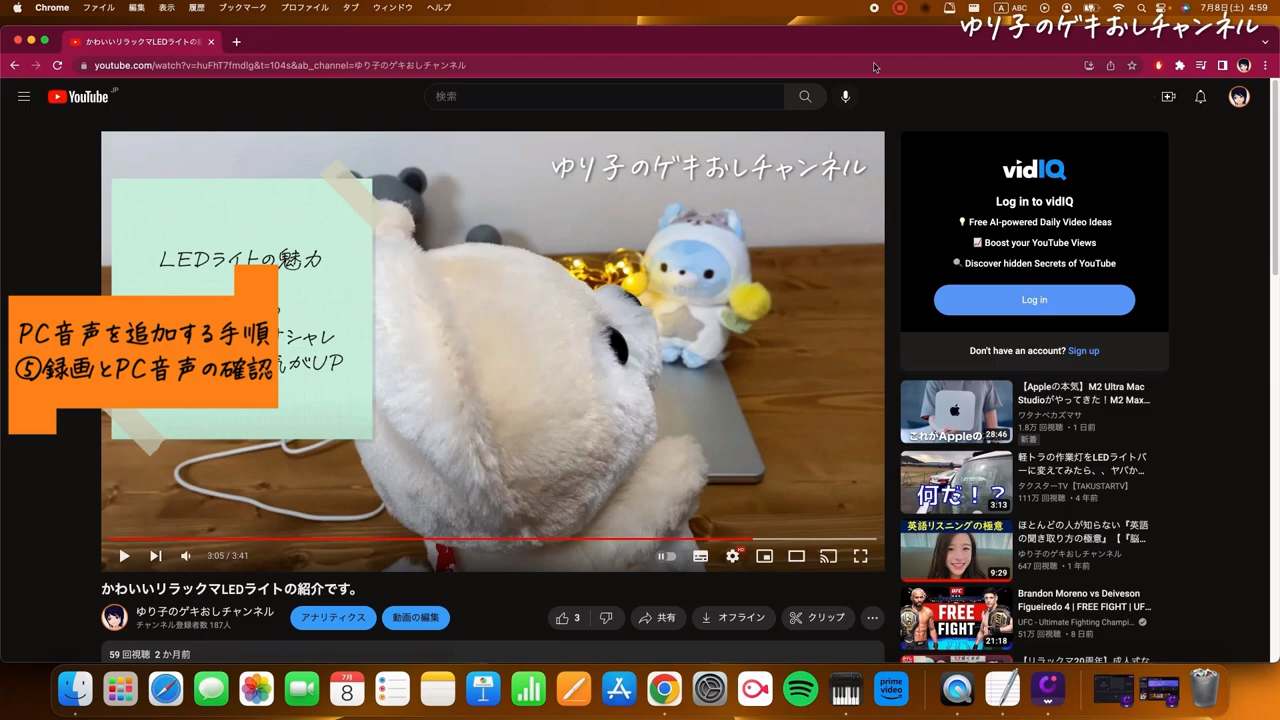The width and height of the screenshot is (1280, 720).
Task: Start voice search with microphone icon
Action: pyautogui.click(x=846, y=96)
